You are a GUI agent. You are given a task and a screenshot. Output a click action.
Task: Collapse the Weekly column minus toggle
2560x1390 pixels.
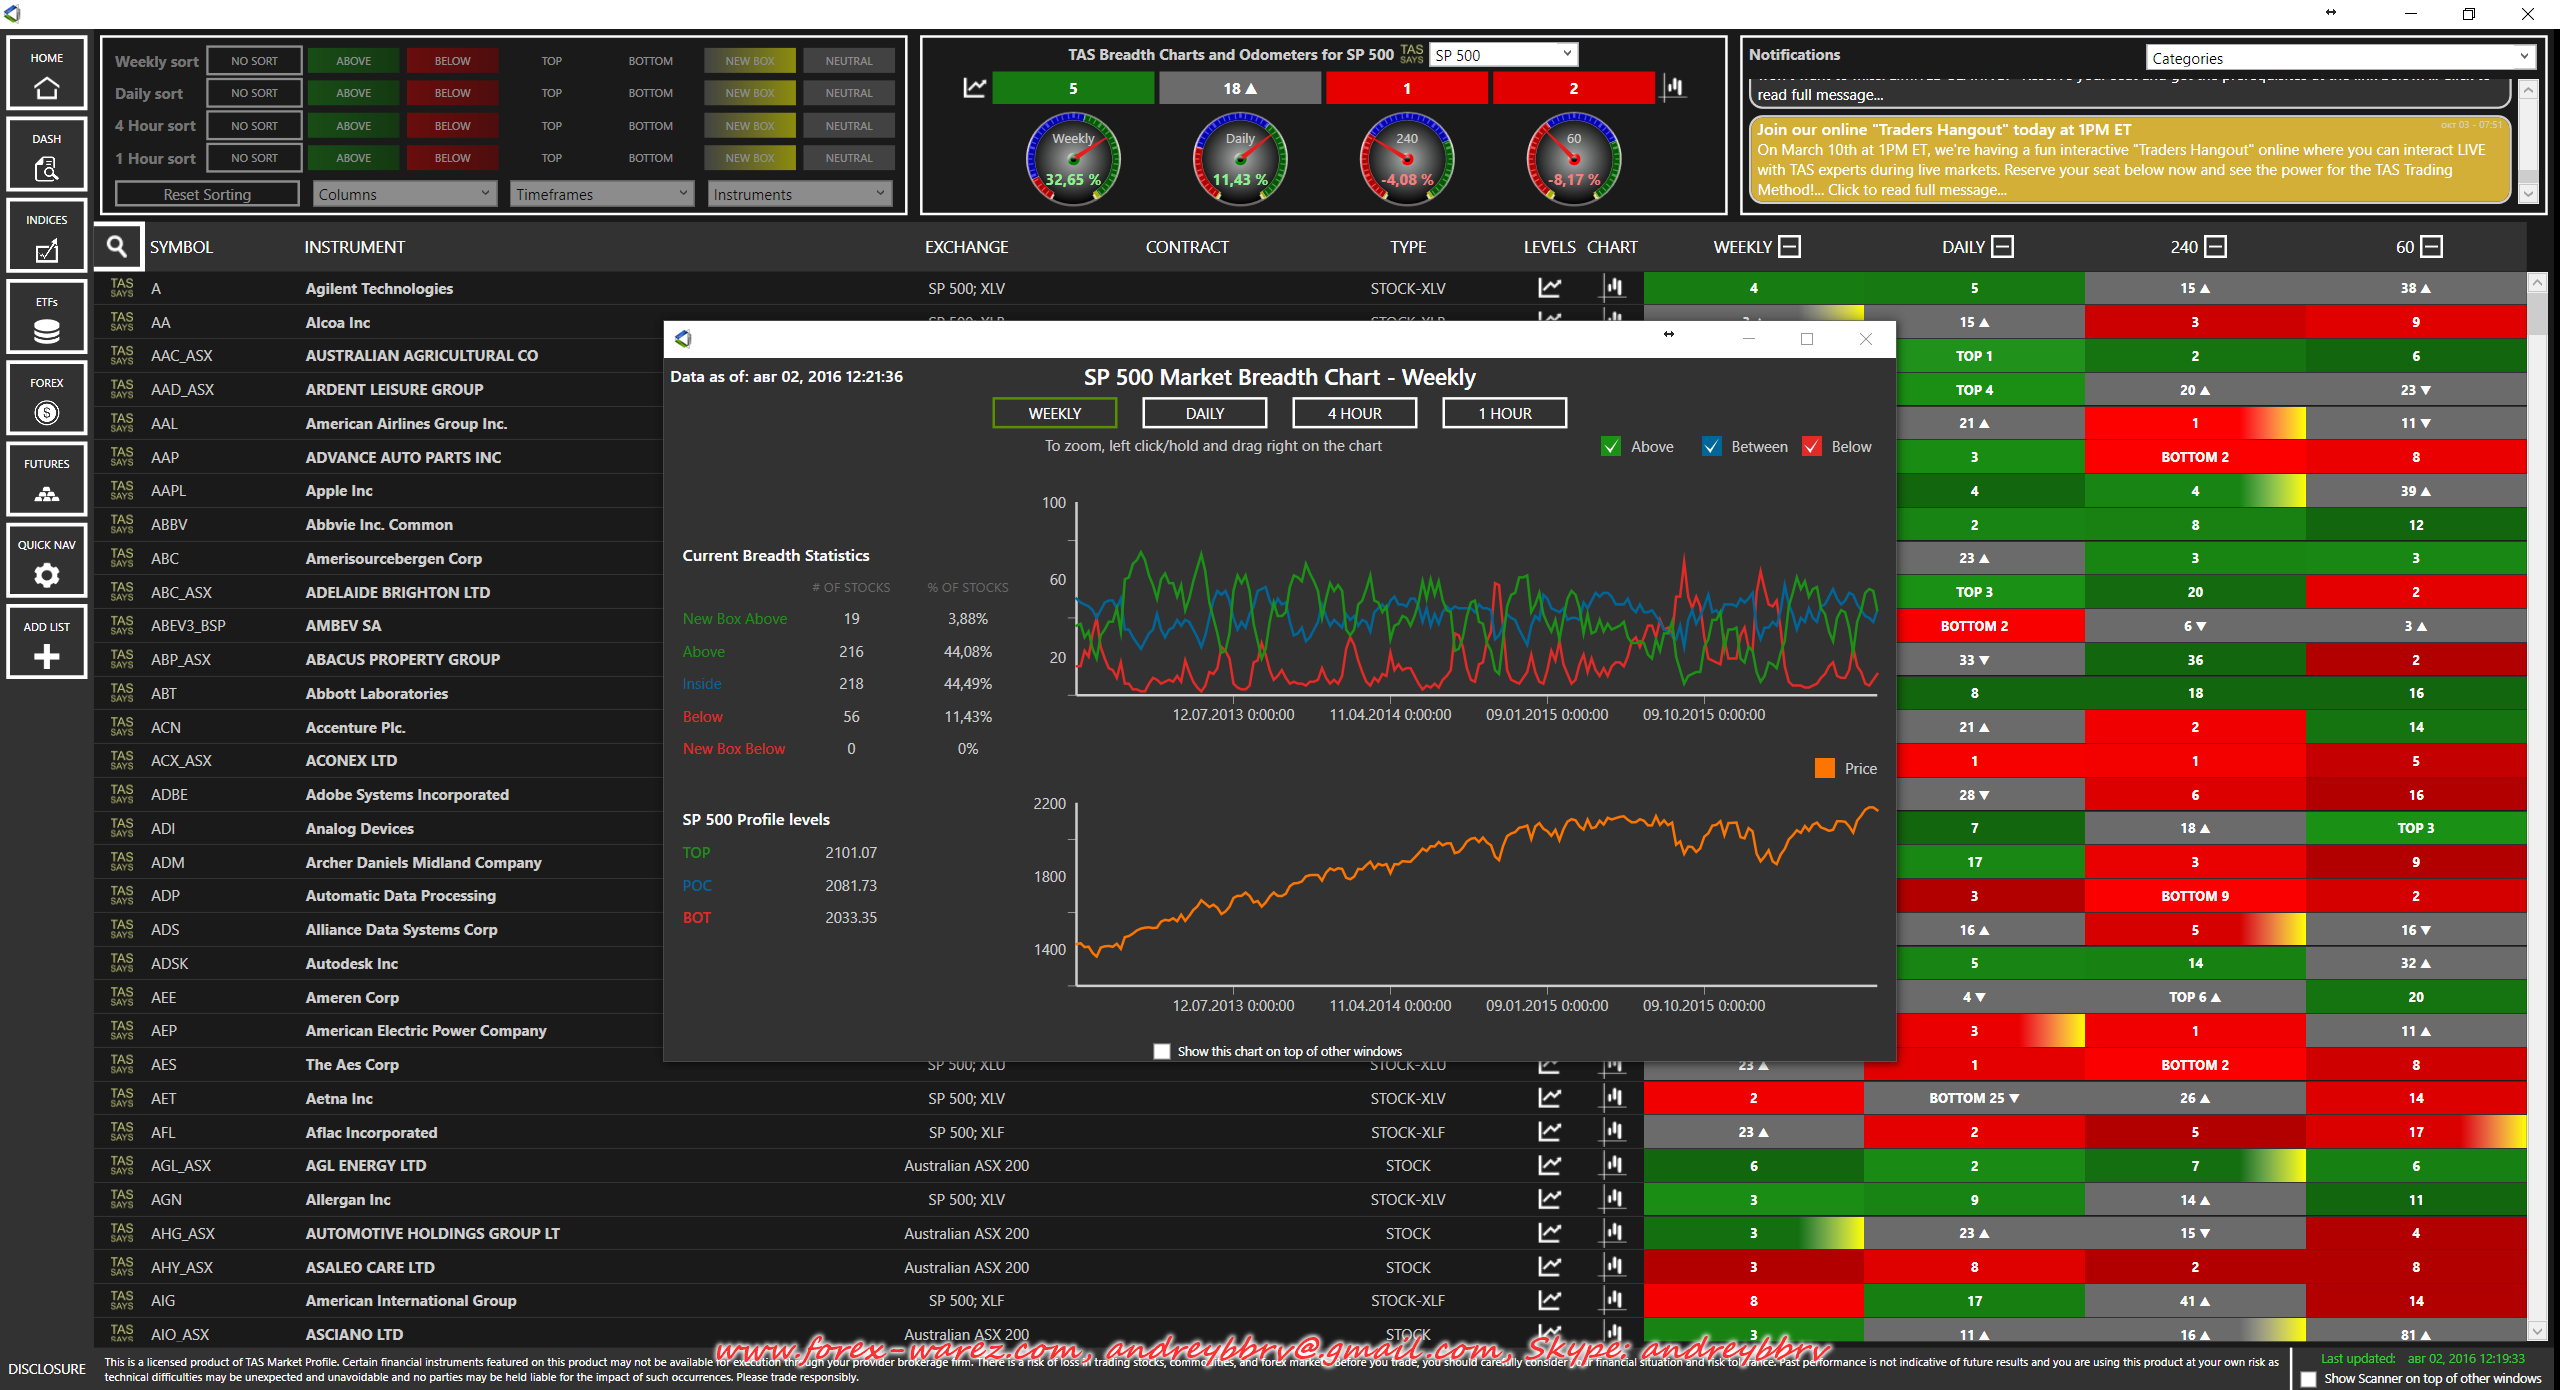point(1790,247)
